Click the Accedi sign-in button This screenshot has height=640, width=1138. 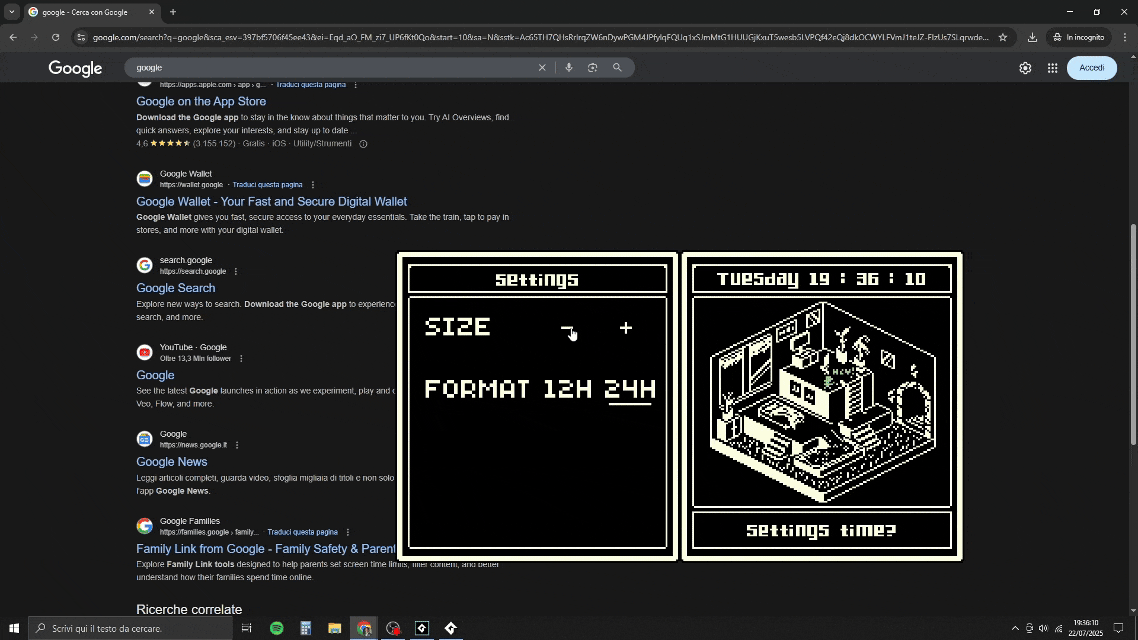1092,68
